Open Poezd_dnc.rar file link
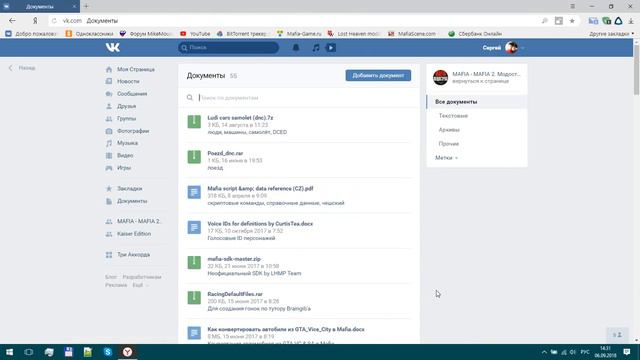This screenshot has height=360, width=640. coord(225,153)
